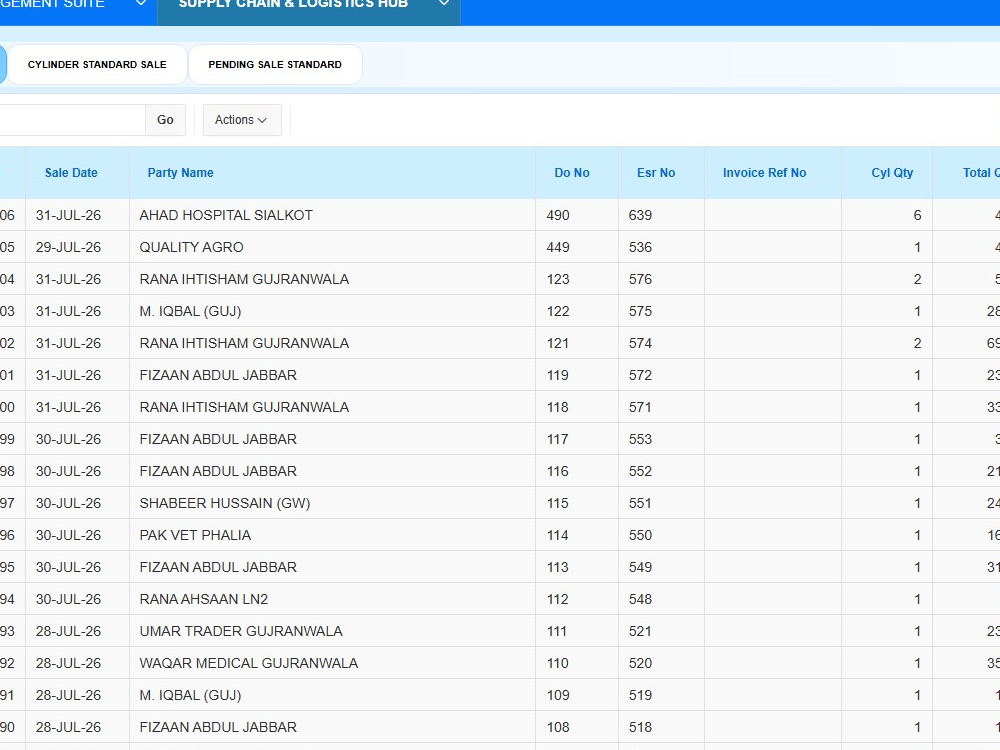
Task: Click Do No value 110
Action: point(557,663)
